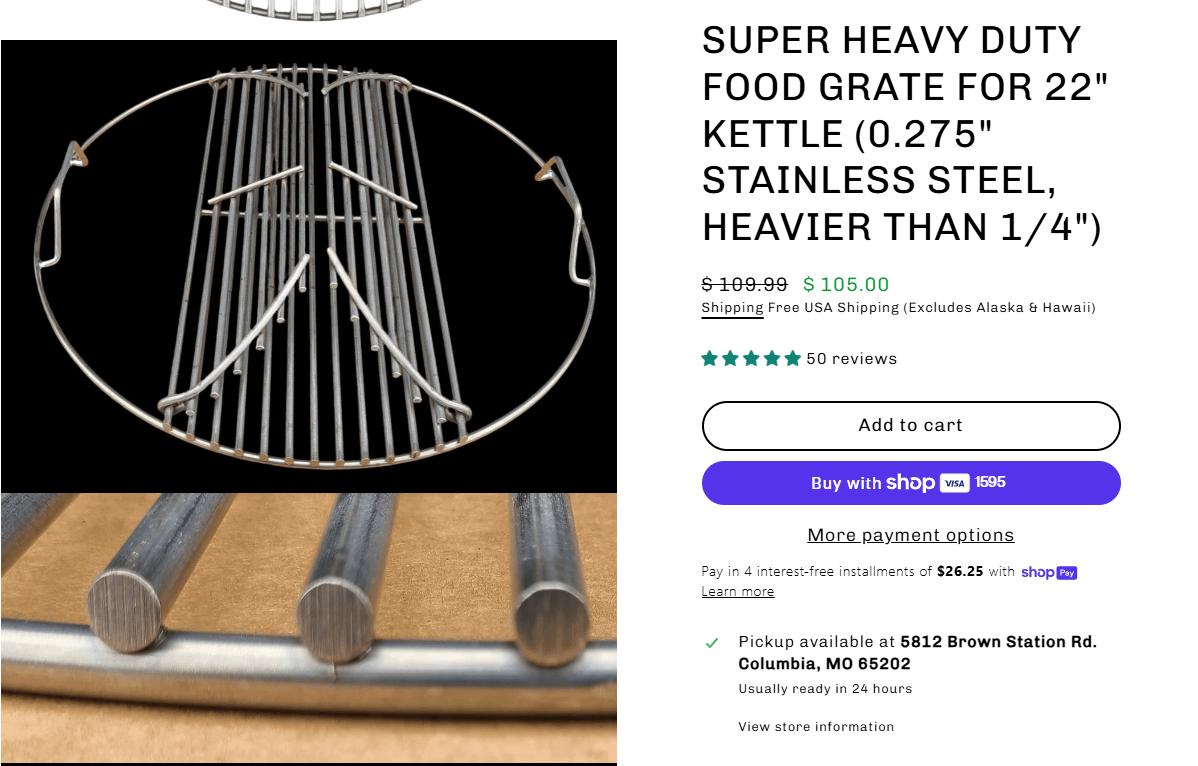Click the fifth rating star
Screen dimensions: 1198x766
pos(793,359)
